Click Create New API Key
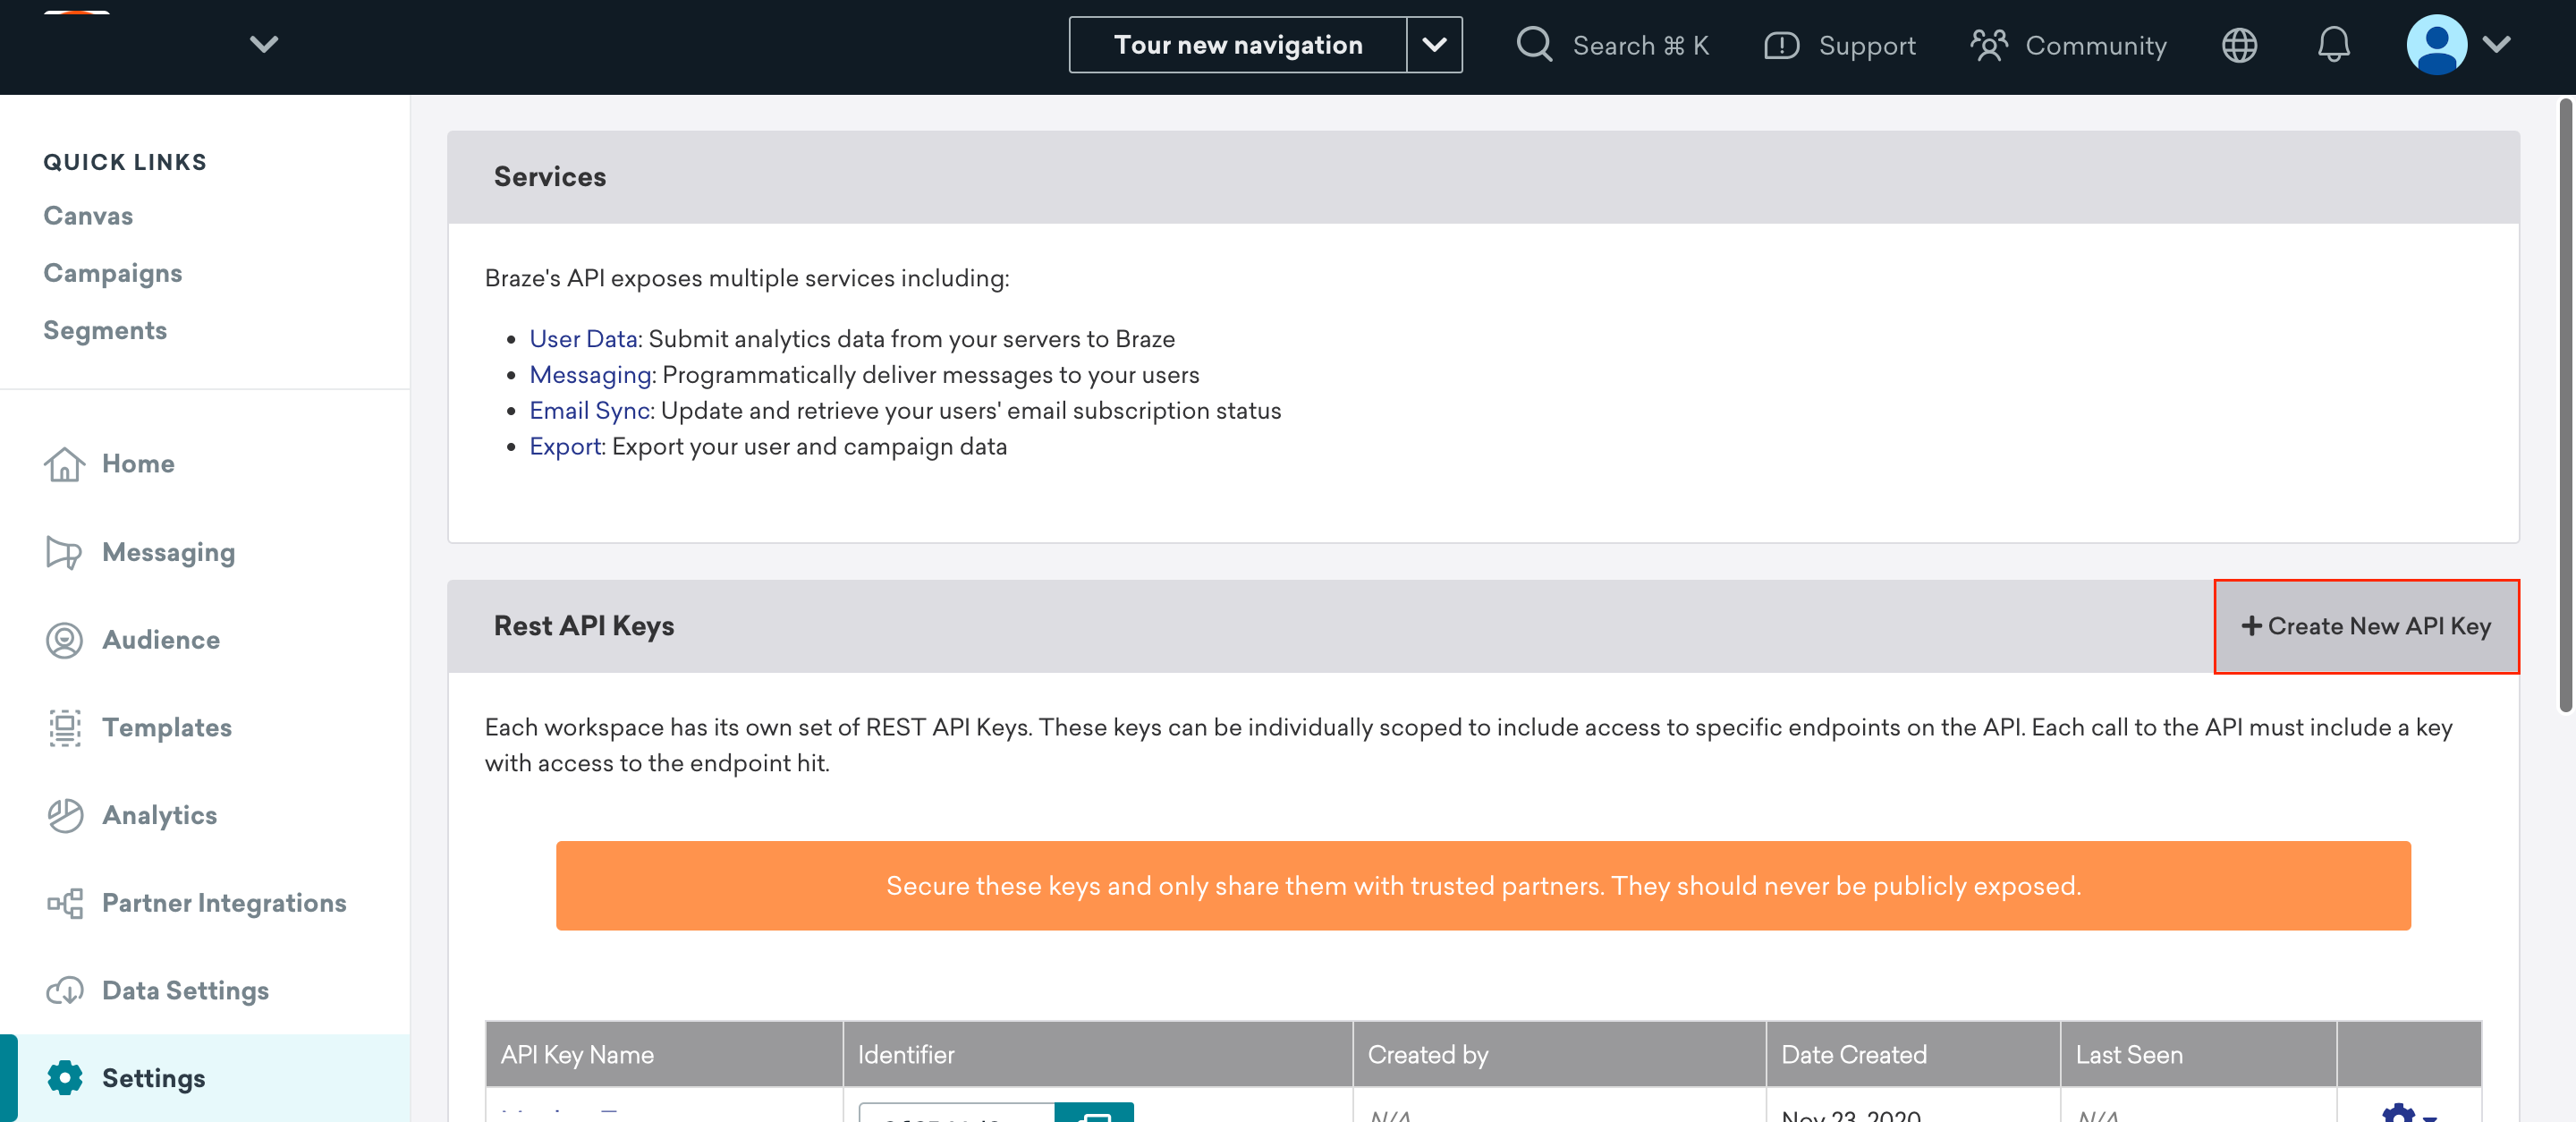Image resolution: width=2576 pixels, height=1122 pixels. [2366, 626]
